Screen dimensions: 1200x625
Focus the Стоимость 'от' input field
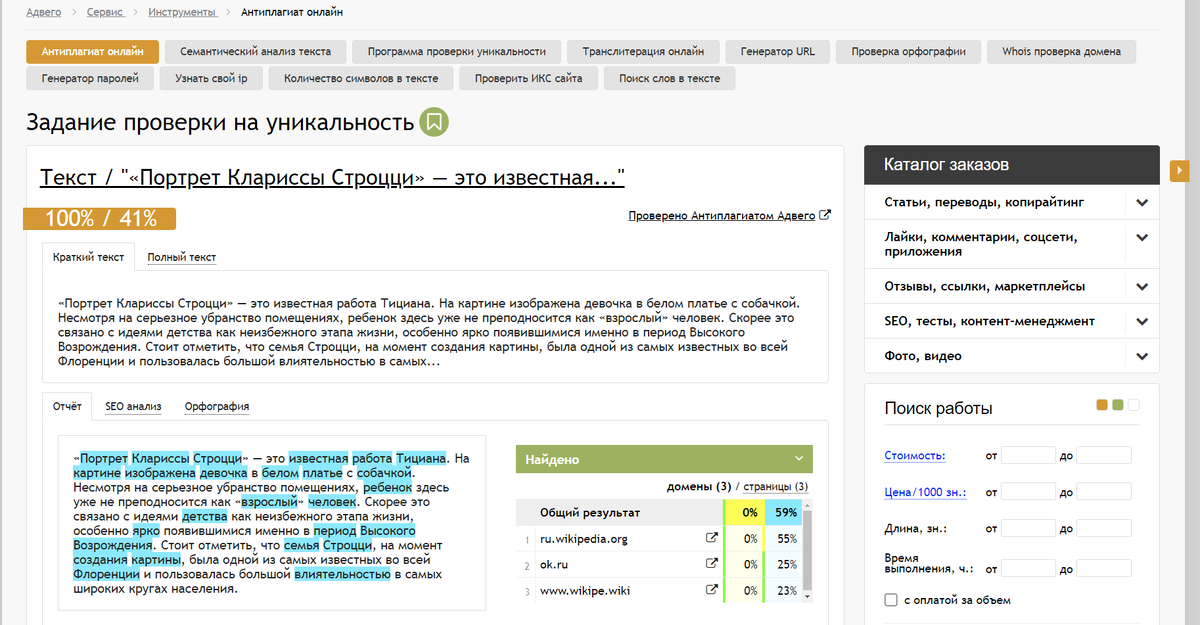1028,455
